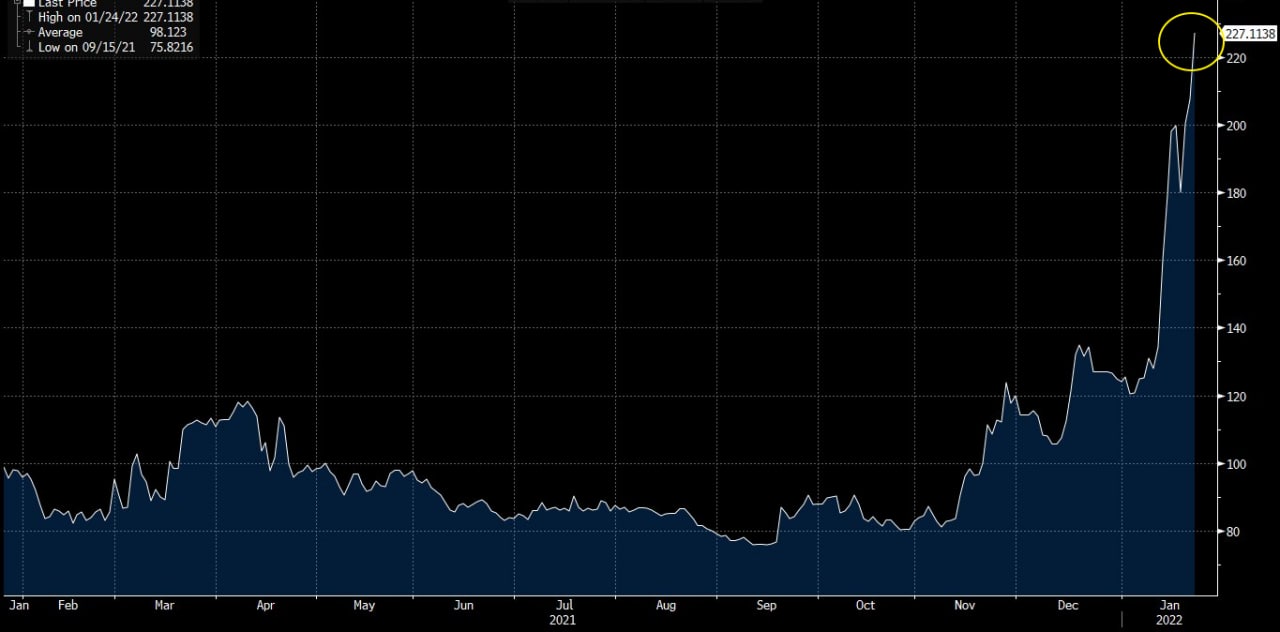1280x632 pixels.
Task: Click the 227.1138 high value in legend
Action: click(168, 17)
